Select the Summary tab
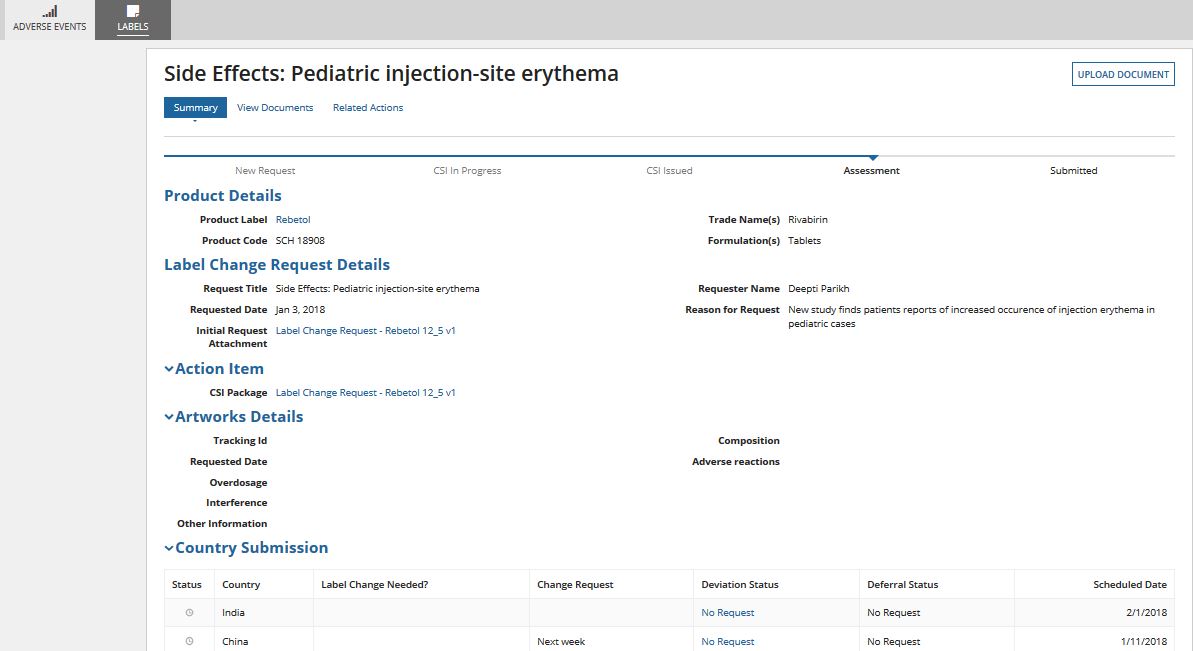 pyautogui.click(x=195, y=108)
